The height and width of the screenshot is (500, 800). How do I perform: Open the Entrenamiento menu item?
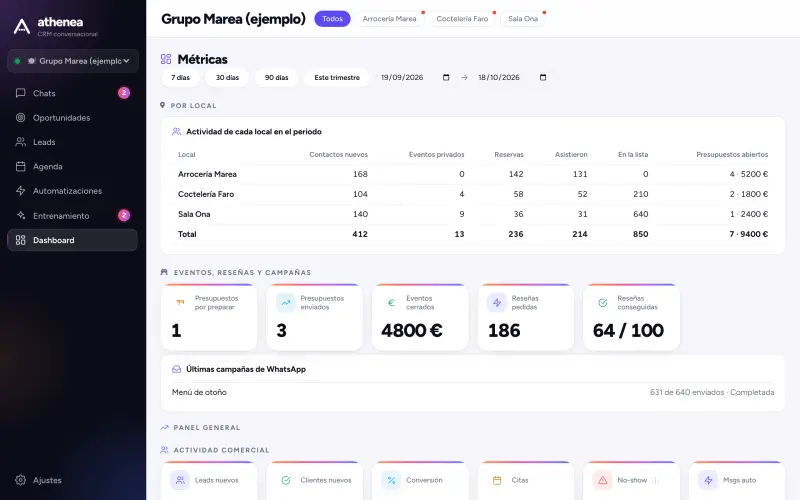point(72,215)
